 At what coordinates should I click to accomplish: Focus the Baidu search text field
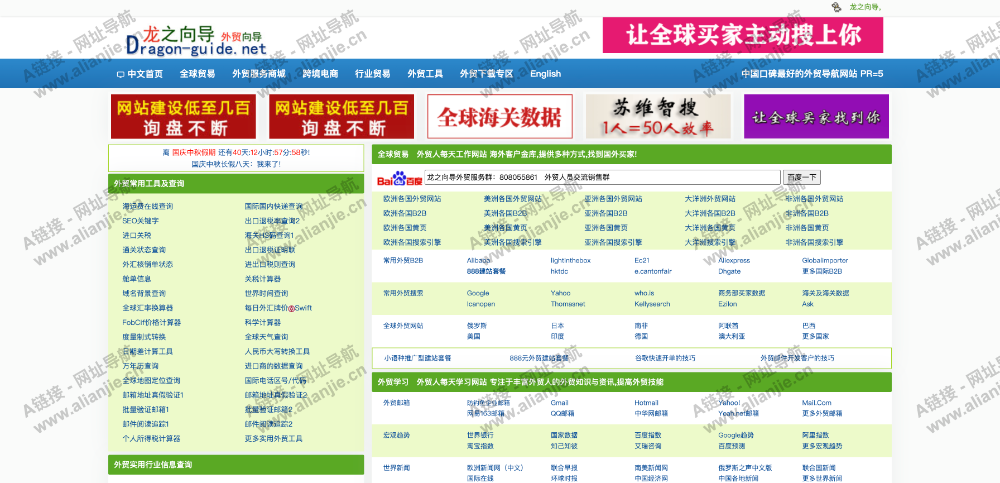point(602,177)
